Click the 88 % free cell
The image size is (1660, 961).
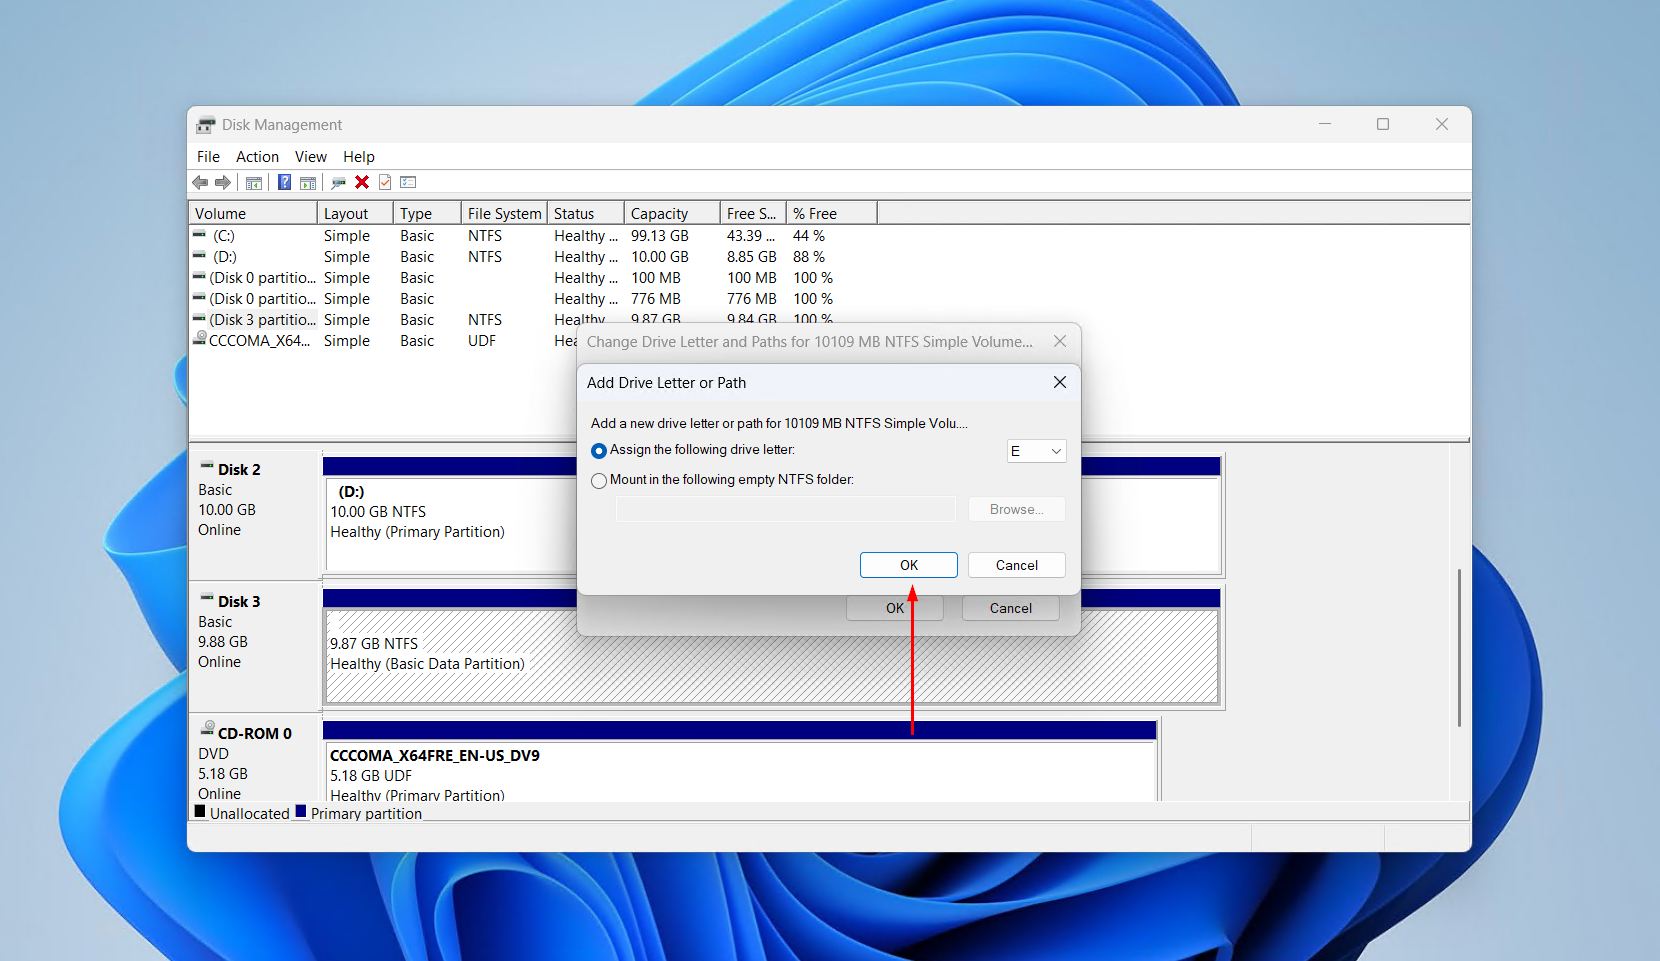[x=809, y=256]
